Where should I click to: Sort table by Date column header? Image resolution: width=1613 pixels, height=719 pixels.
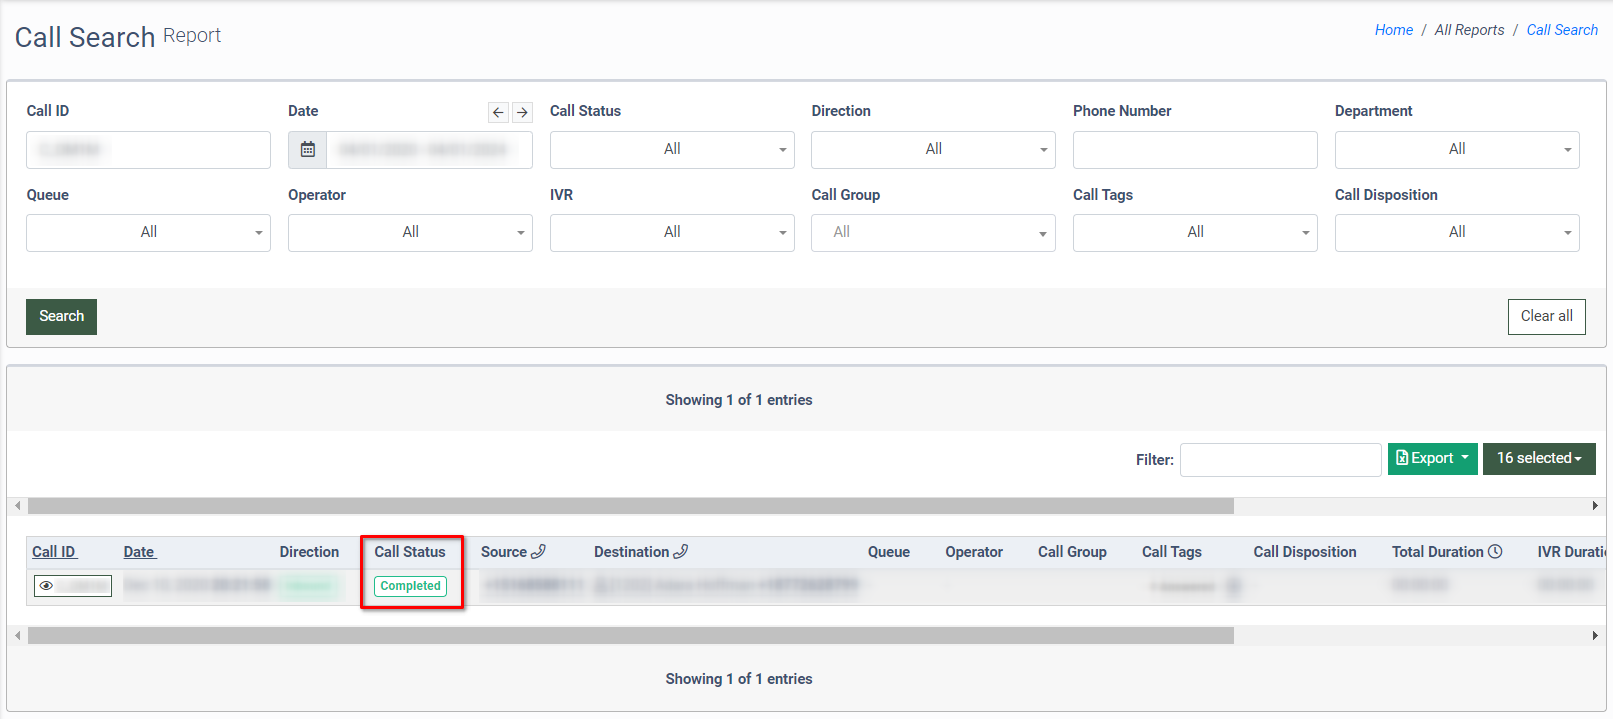139,552
